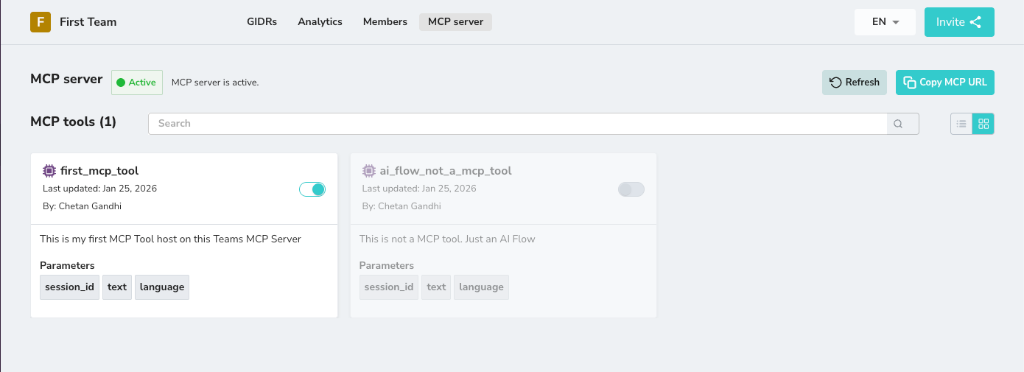Click the chip icon beside ai_flow_not_a_mcp_tool
1024x372 pixels.
[x=368, y=171]
